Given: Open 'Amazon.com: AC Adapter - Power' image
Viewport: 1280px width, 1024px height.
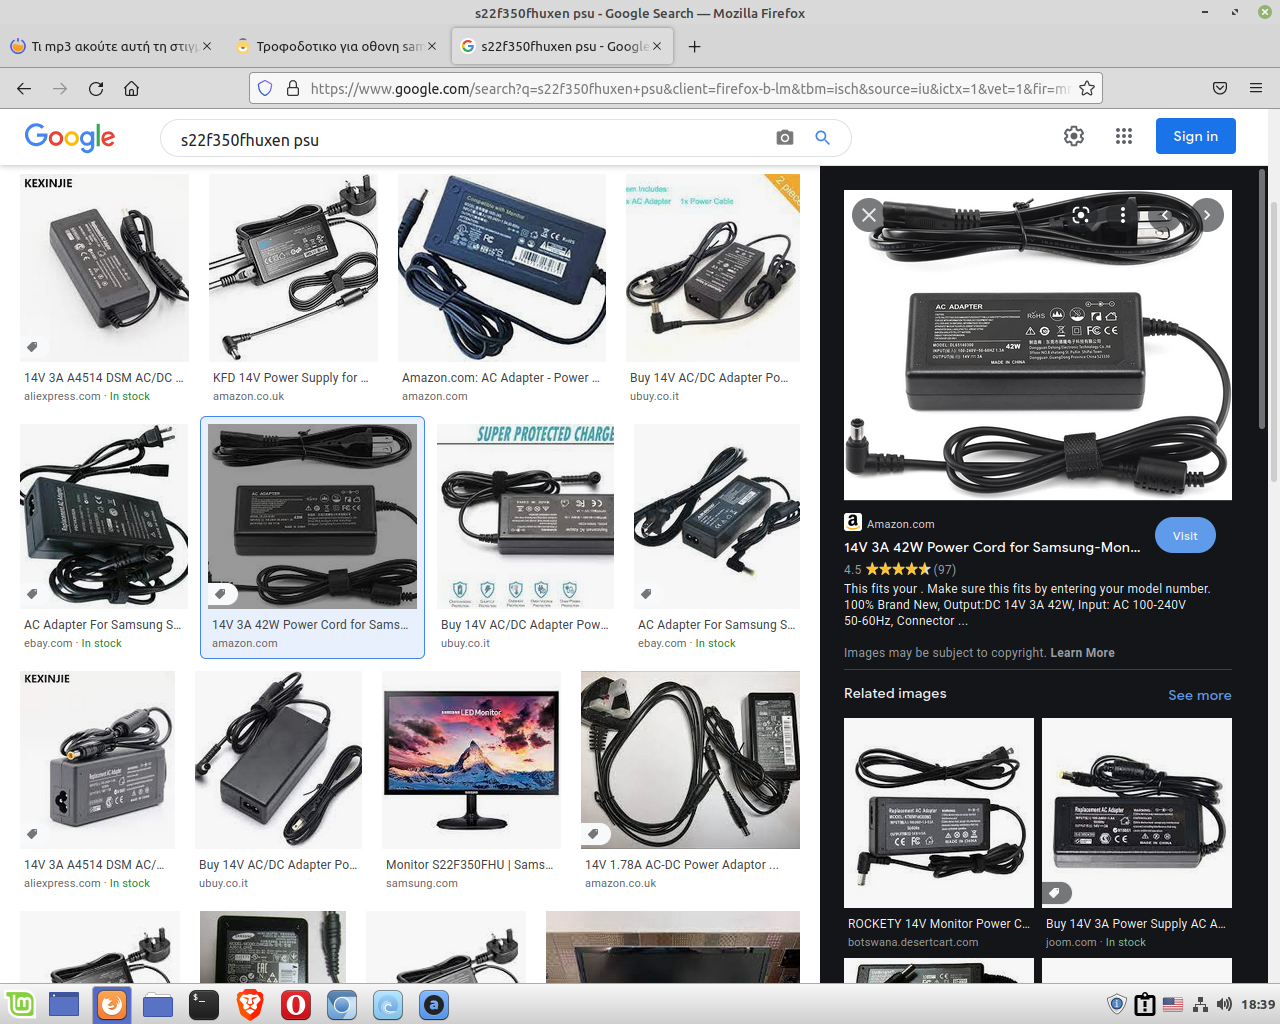Looking at the screenshot, I should [x=502, y=268].
